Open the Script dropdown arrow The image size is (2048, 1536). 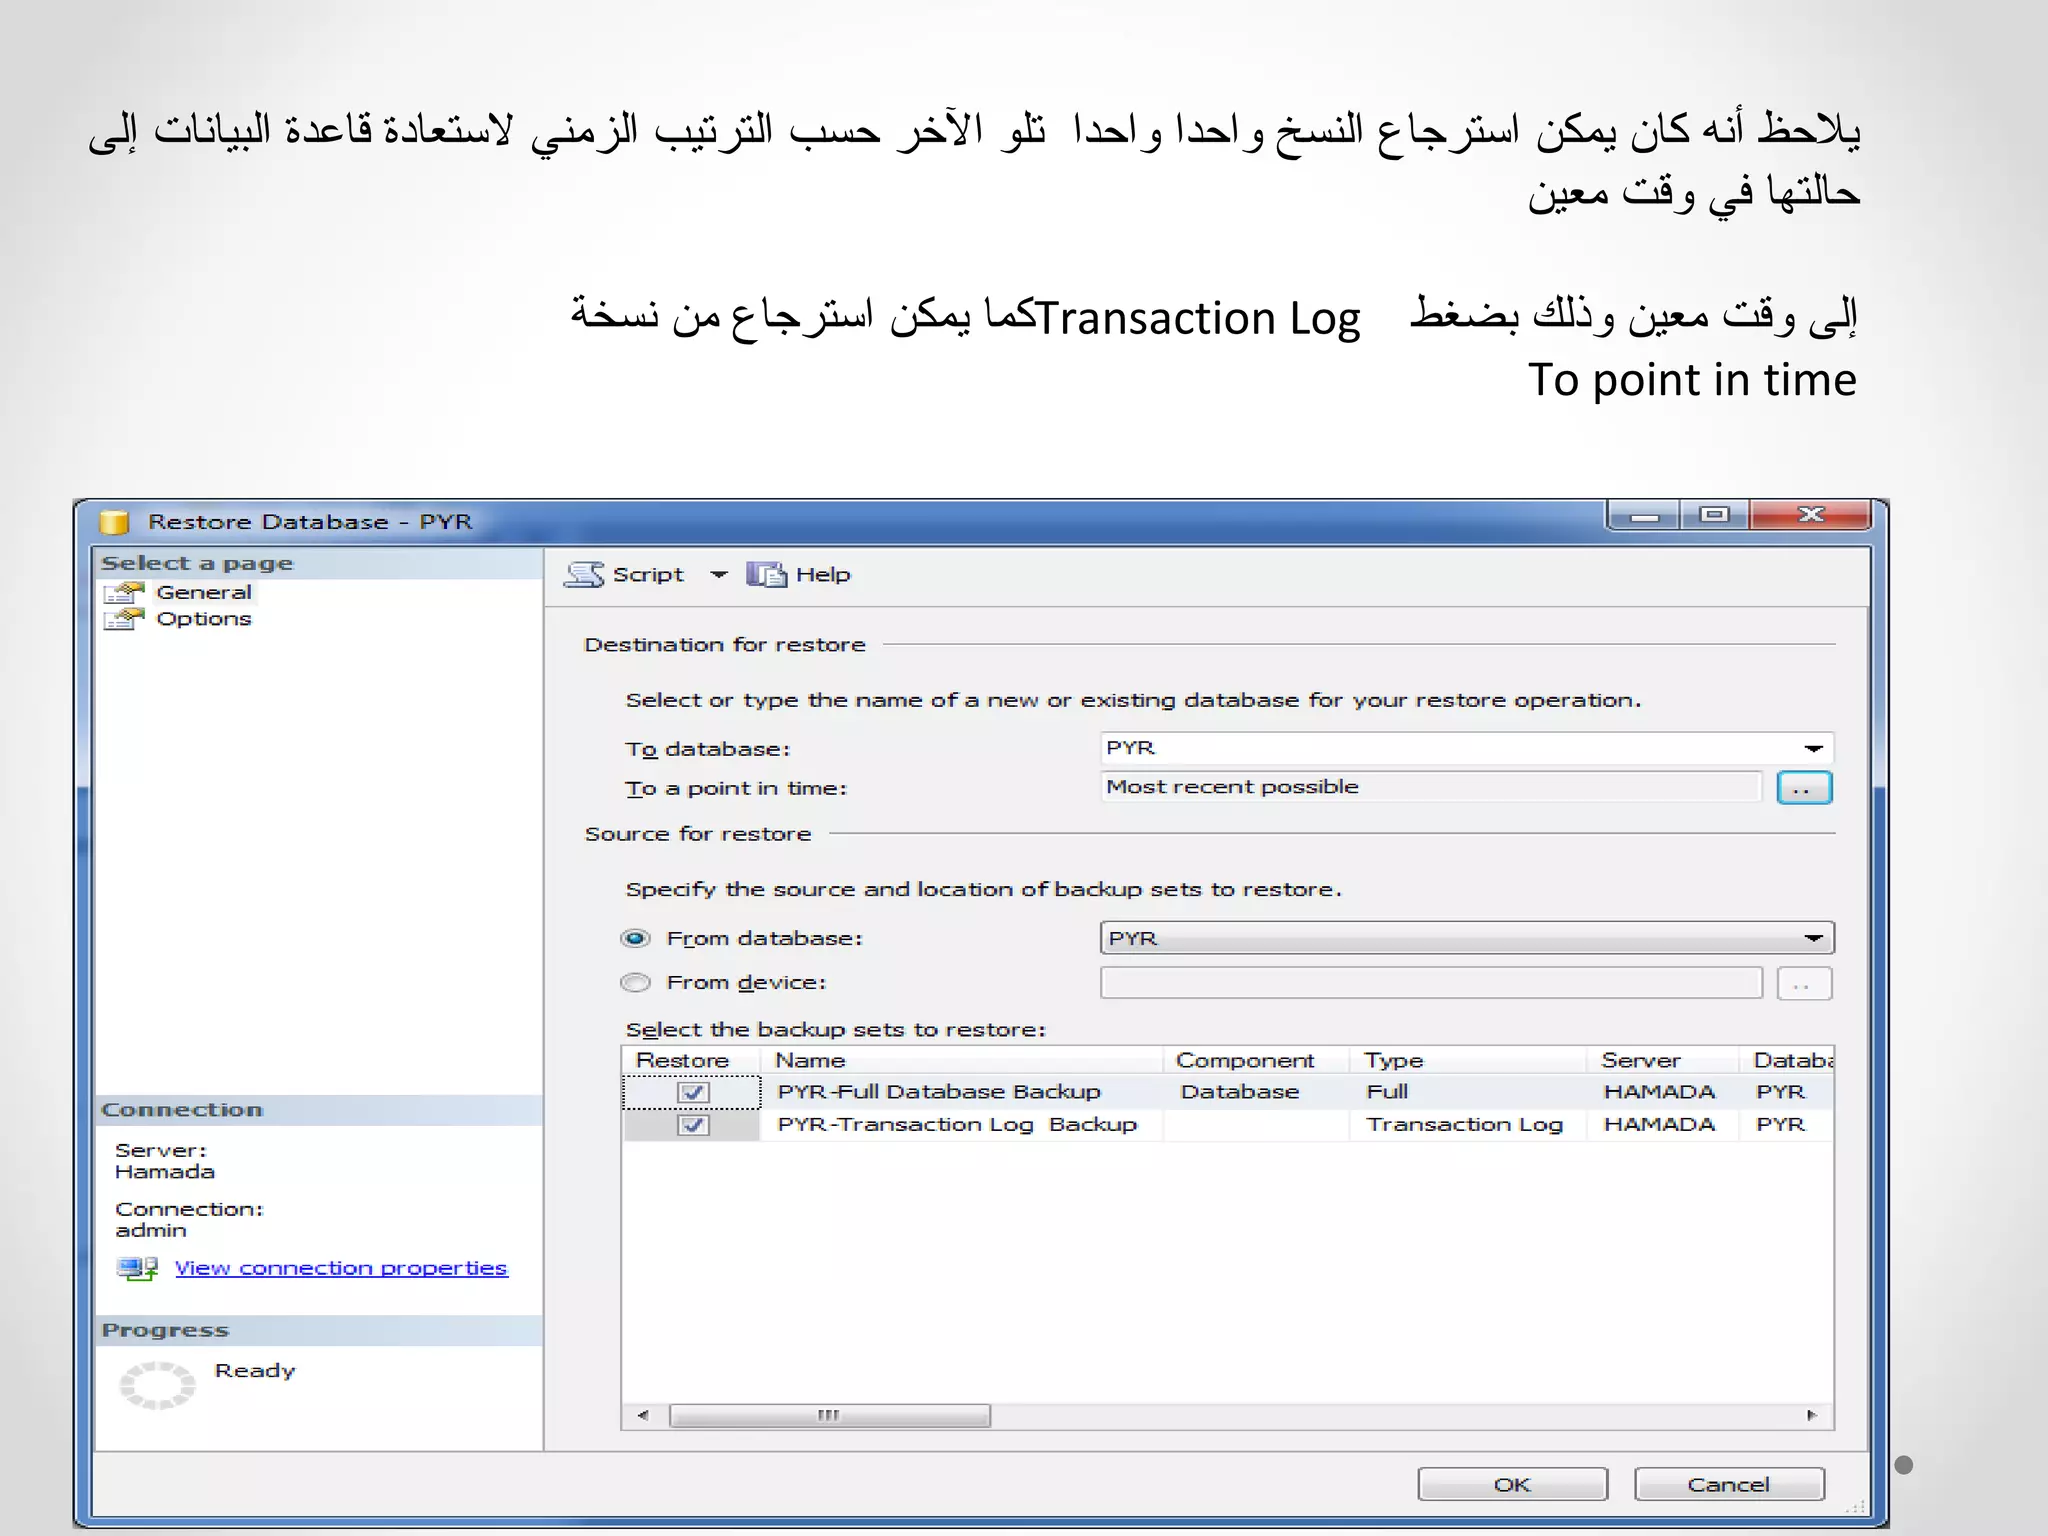tap(718, 575)
